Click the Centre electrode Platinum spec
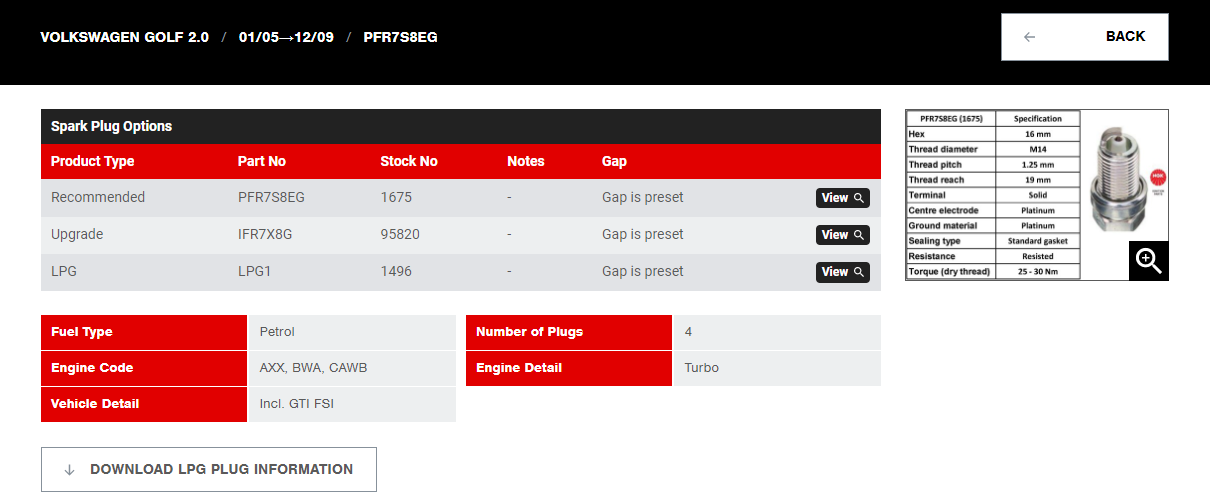The image size is (1210, 502). pyautogui.click(x=993, y=211)
